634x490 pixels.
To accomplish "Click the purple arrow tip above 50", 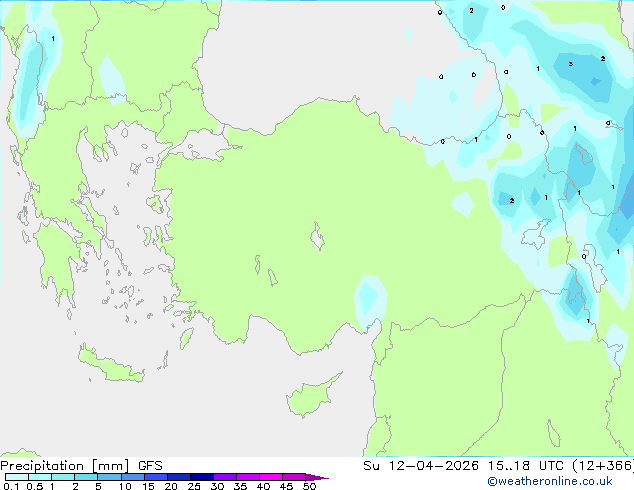I will [x=317, y=477].
